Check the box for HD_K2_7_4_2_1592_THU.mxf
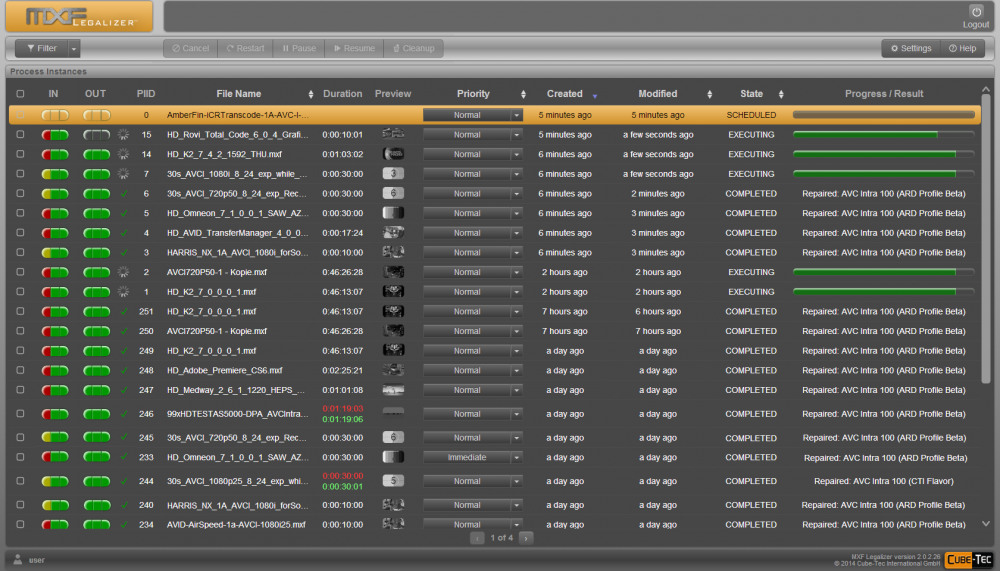This screenshot has width=1000, height=571. [20, 155]
